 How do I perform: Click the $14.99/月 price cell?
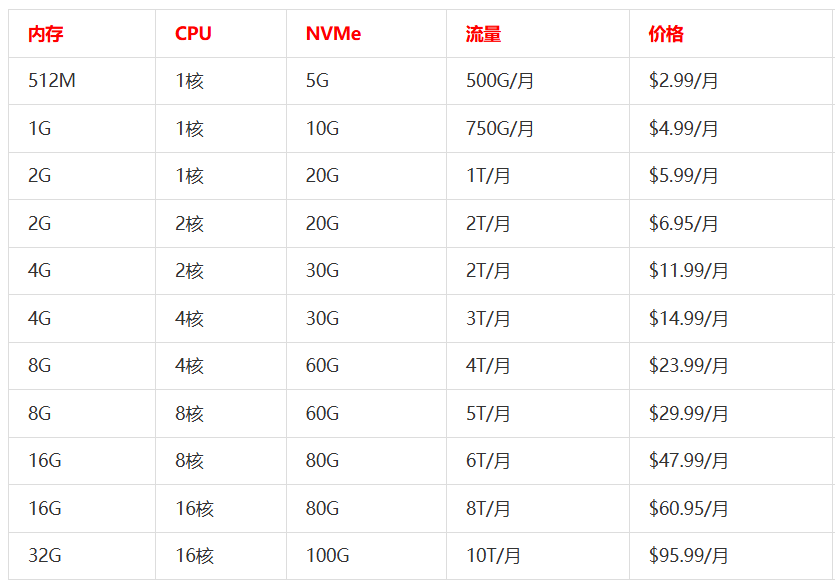coord(688,319)
